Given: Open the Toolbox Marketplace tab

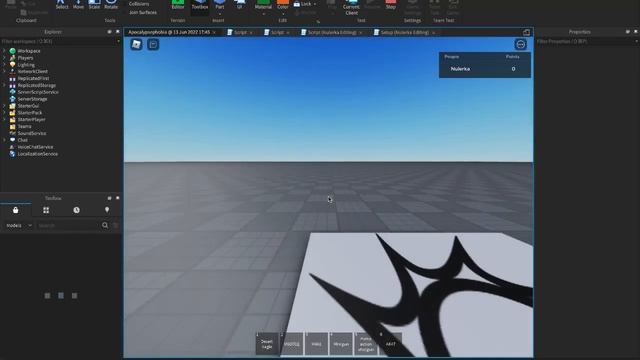Looking at the screenshot, I should coord(16,210).
